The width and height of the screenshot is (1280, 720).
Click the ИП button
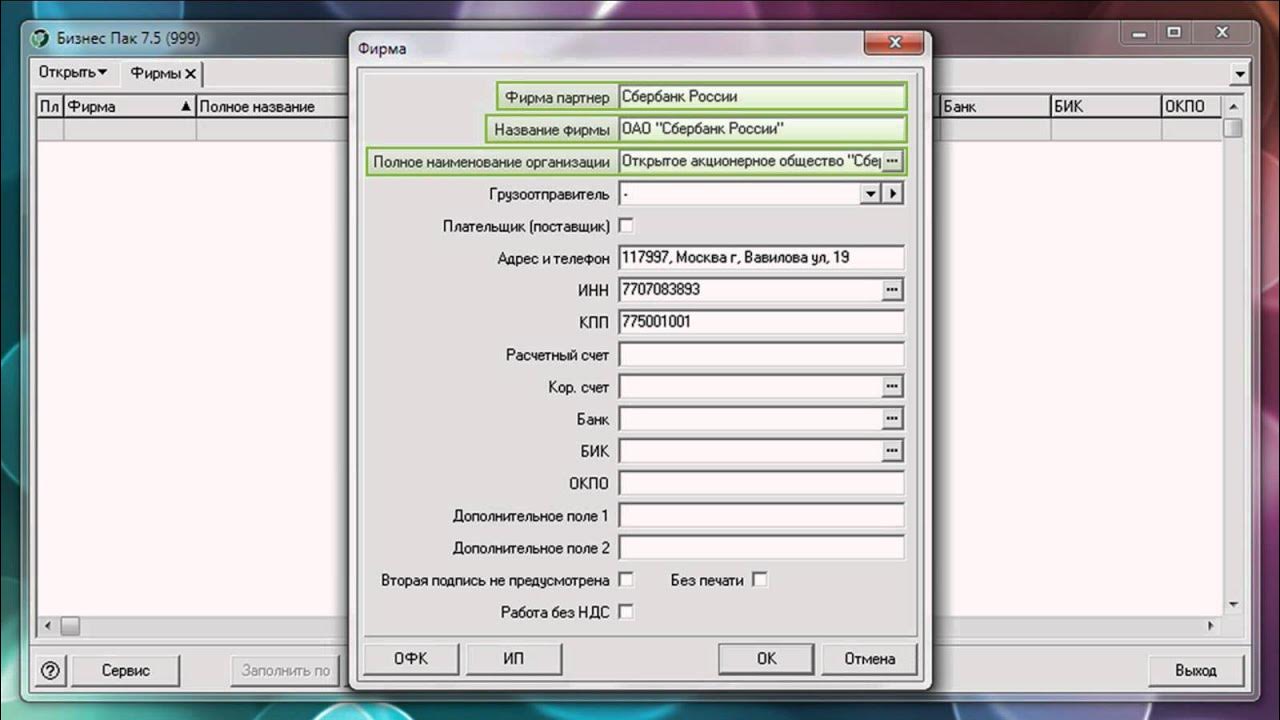(514, 658)
